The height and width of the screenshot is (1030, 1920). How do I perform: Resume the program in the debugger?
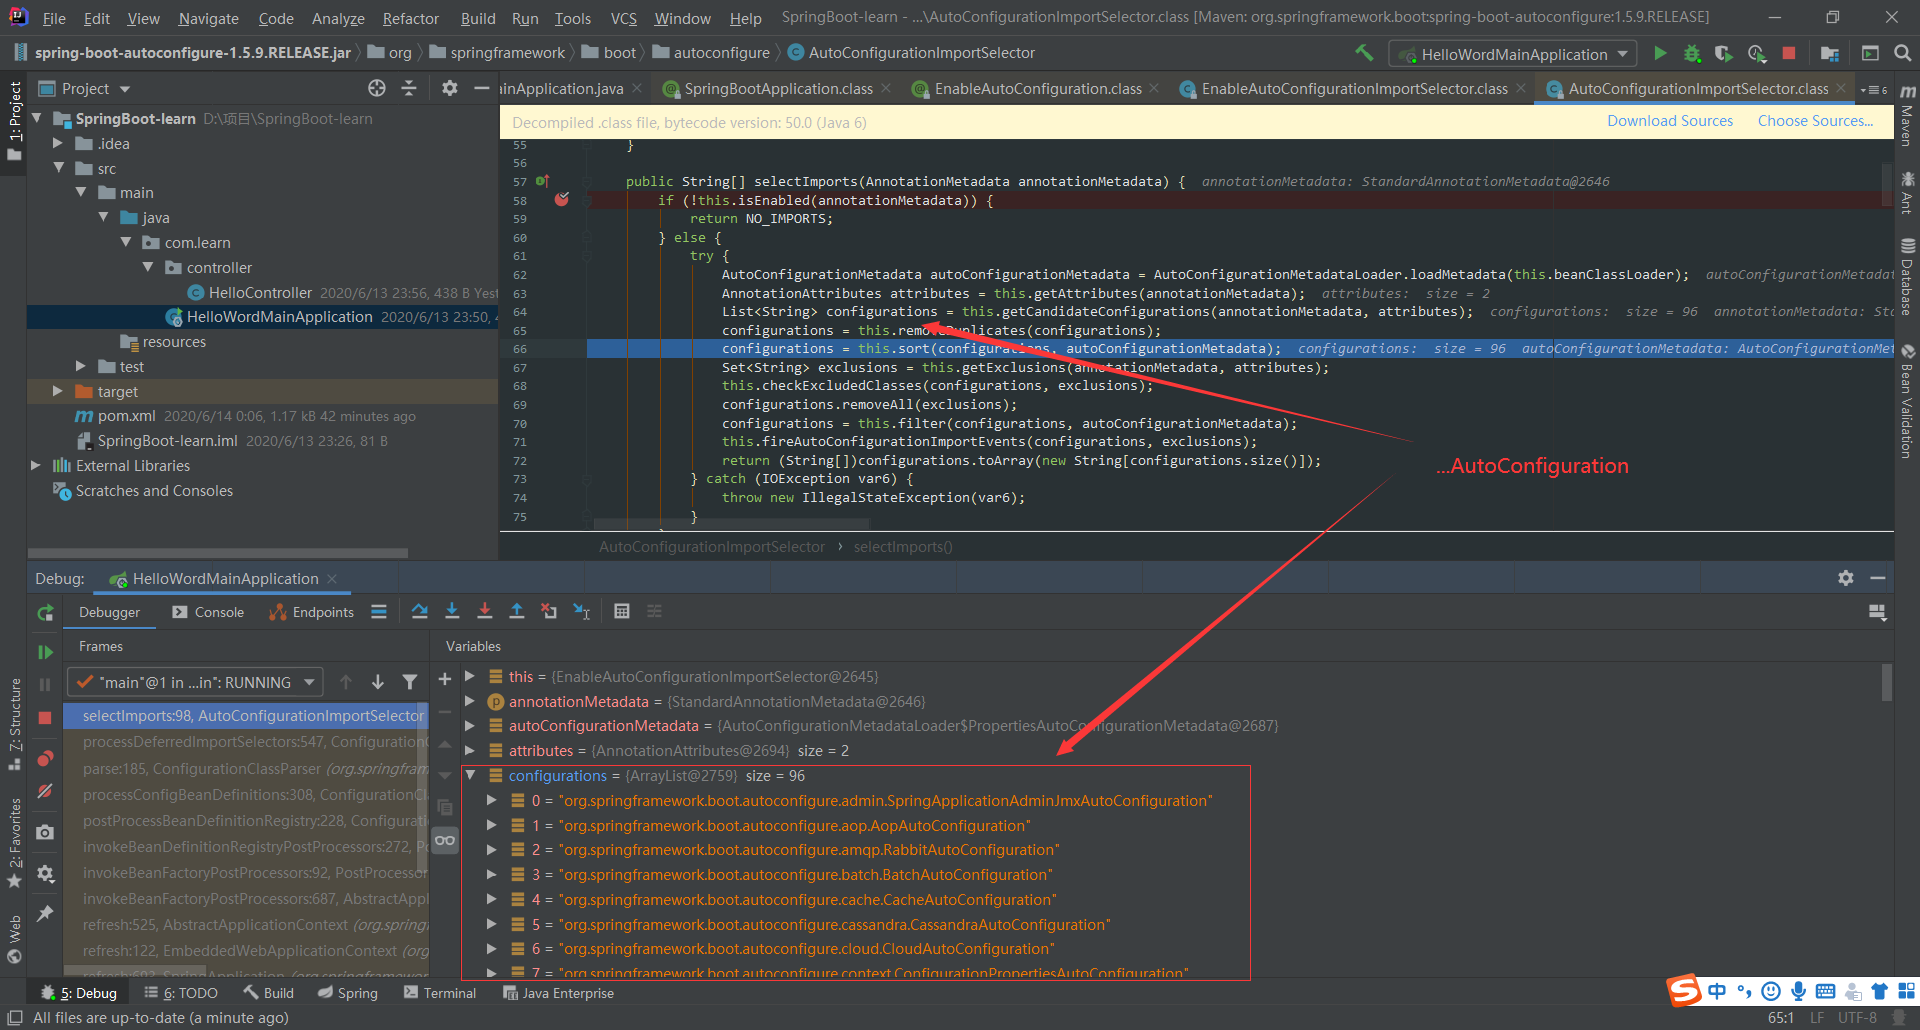[45, 652]
